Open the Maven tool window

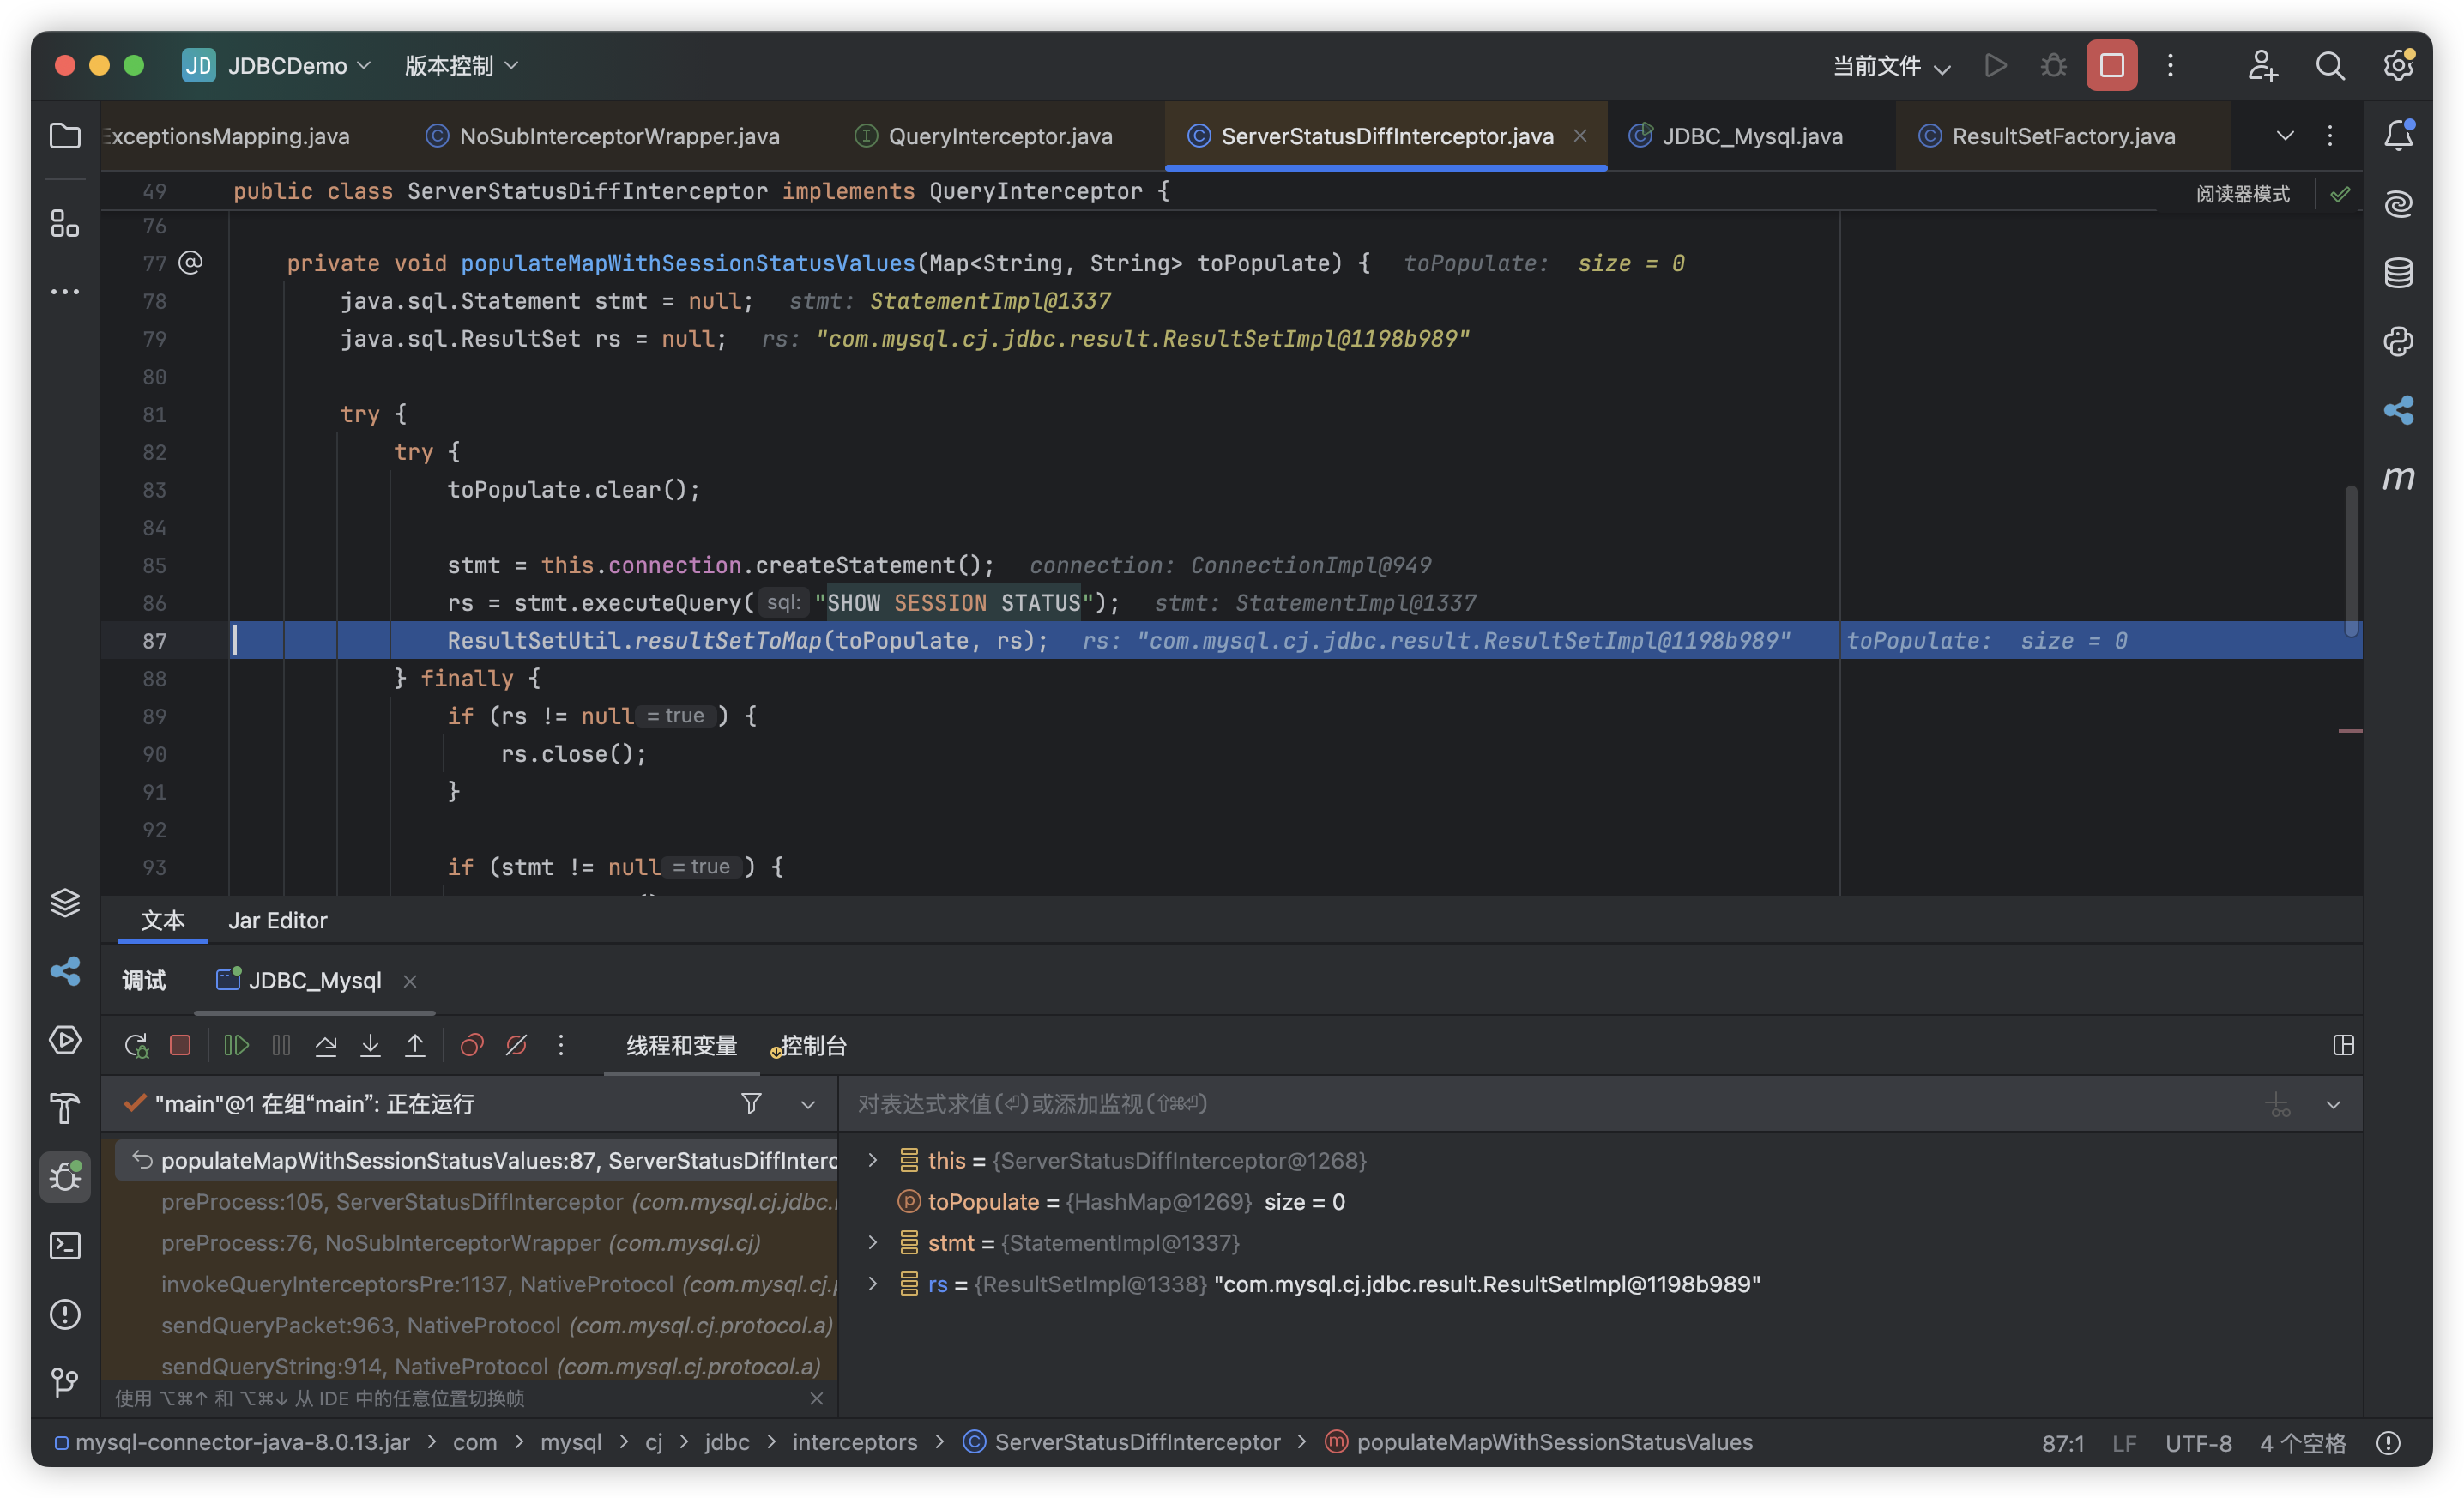(x=2398, y=478)
